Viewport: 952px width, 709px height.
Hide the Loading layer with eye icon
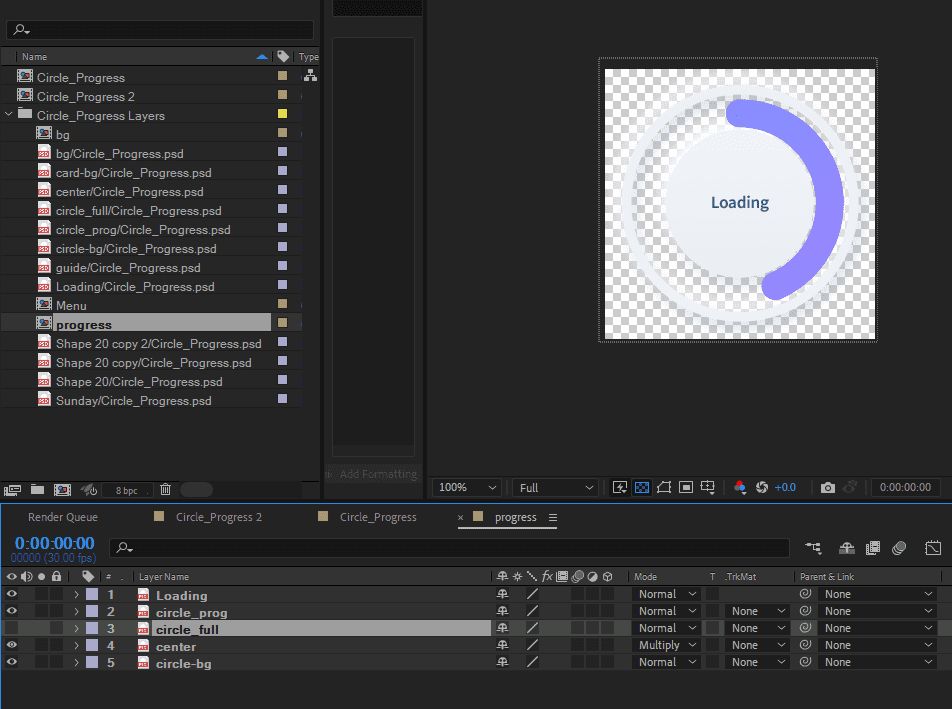12,594
